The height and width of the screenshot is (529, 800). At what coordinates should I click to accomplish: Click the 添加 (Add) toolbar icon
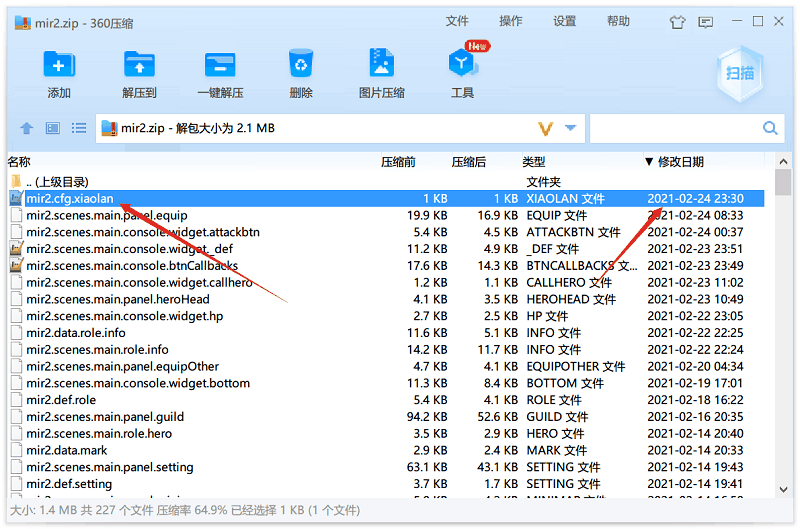(59, 65)
